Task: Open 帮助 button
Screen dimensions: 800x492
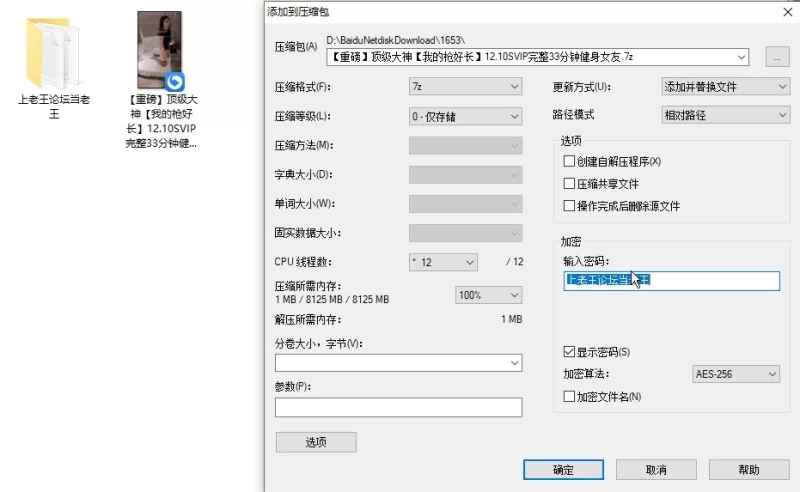Action: [749, 470]
